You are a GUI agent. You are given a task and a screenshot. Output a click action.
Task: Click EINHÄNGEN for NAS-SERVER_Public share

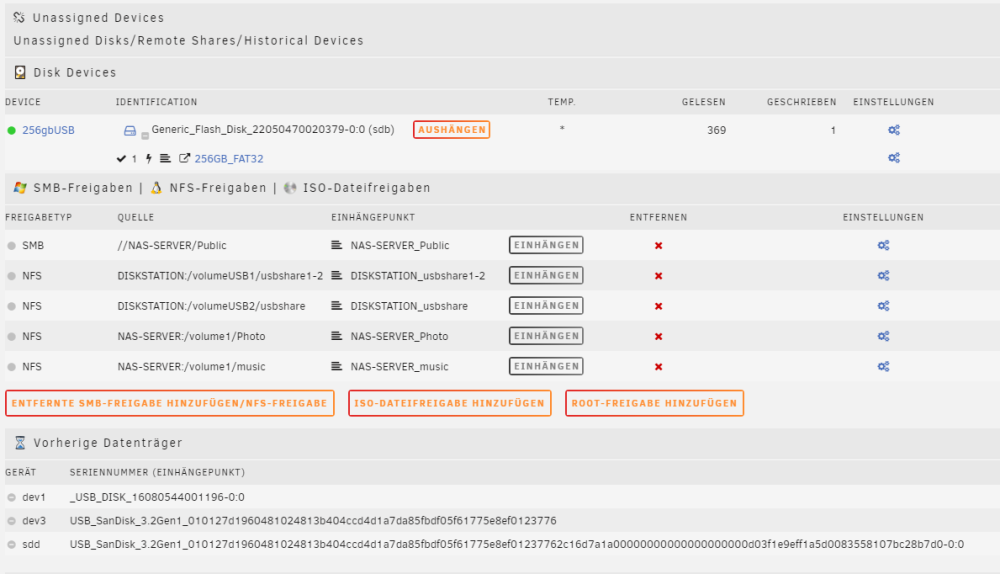[546, 245]
